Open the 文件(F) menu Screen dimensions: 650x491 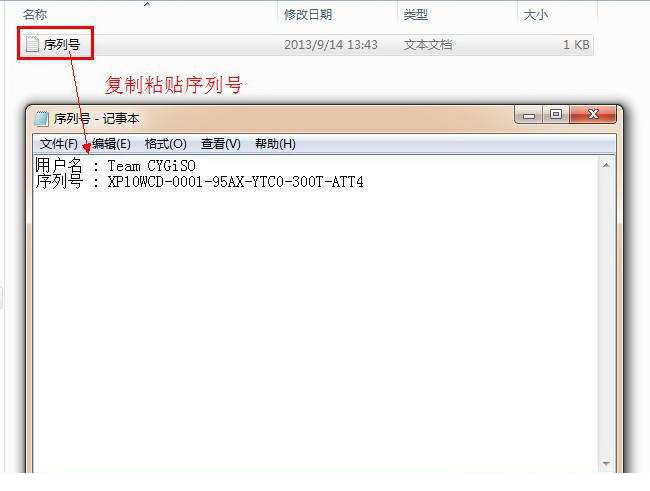(59, 144)
